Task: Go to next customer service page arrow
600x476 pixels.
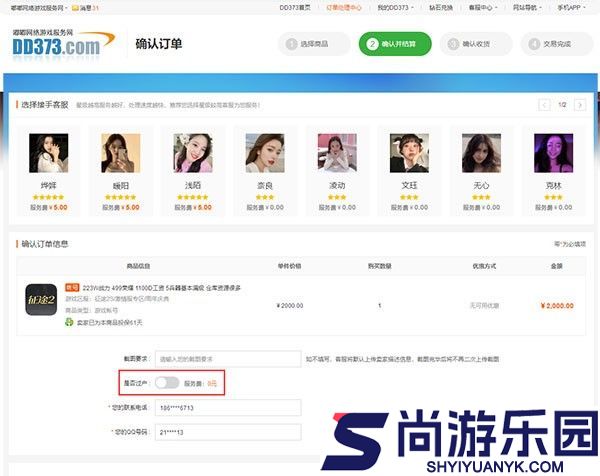Action: 580,105
